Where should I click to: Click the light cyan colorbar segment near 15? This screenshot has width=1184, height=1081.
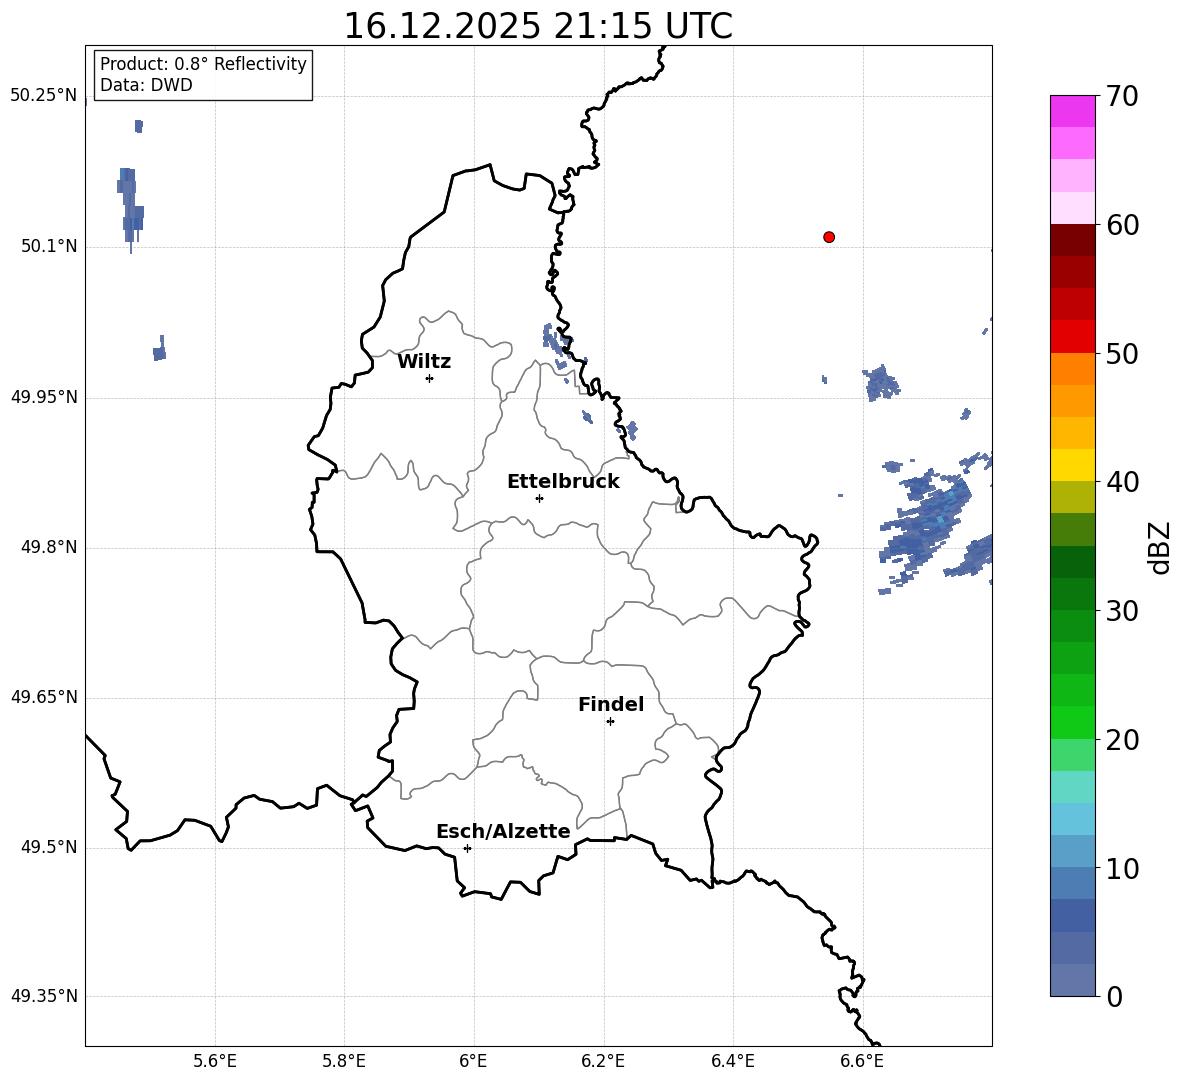(1072, 787)
